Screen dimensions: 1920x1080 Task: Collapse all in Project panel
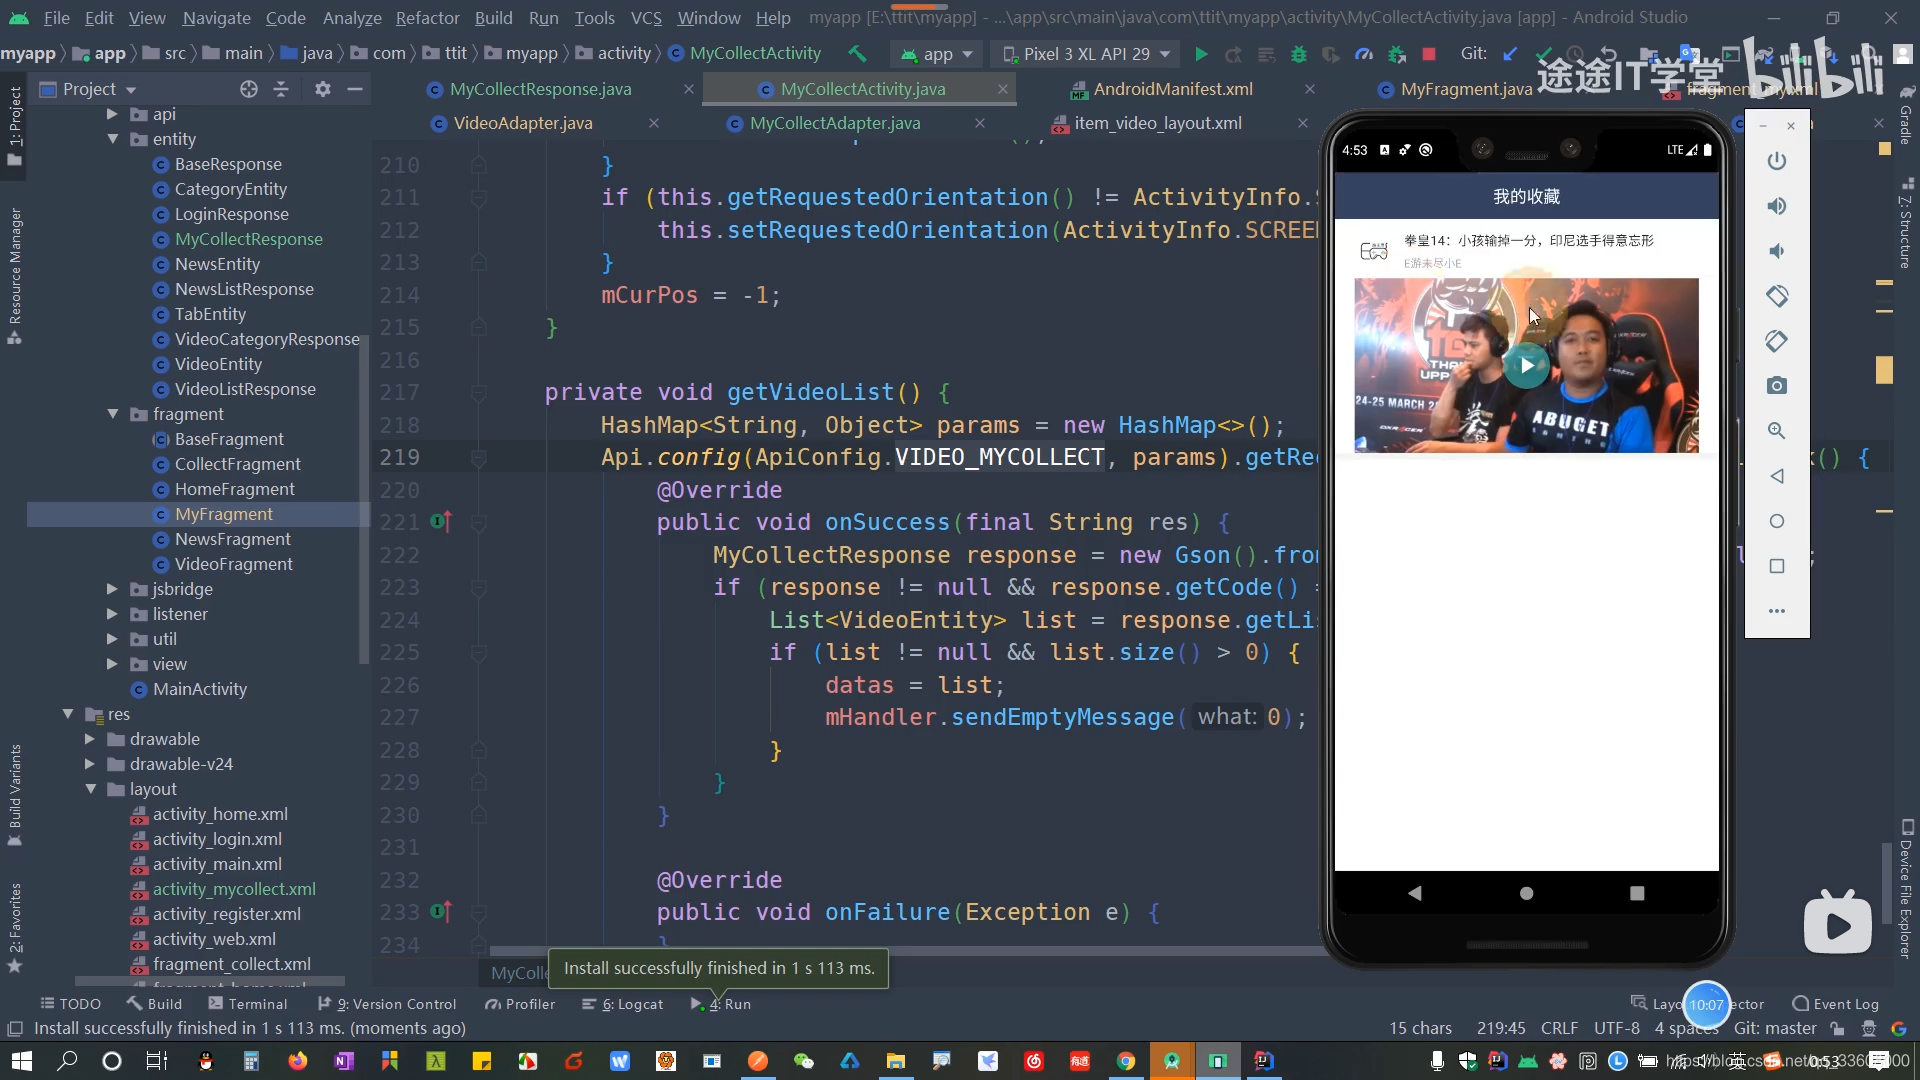click(281, 89)
